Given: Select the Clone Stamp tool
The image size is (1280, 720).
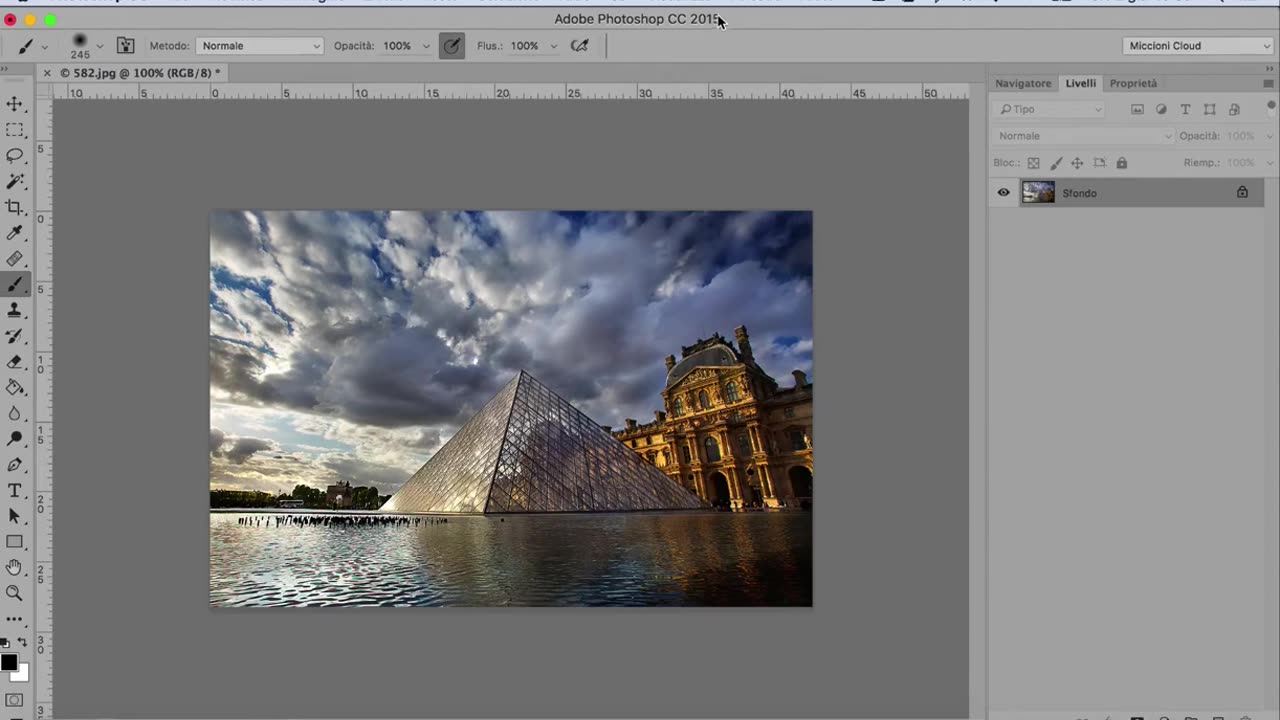Looking at the screenshot, I should pyautogui.click(x=15, y=311).
